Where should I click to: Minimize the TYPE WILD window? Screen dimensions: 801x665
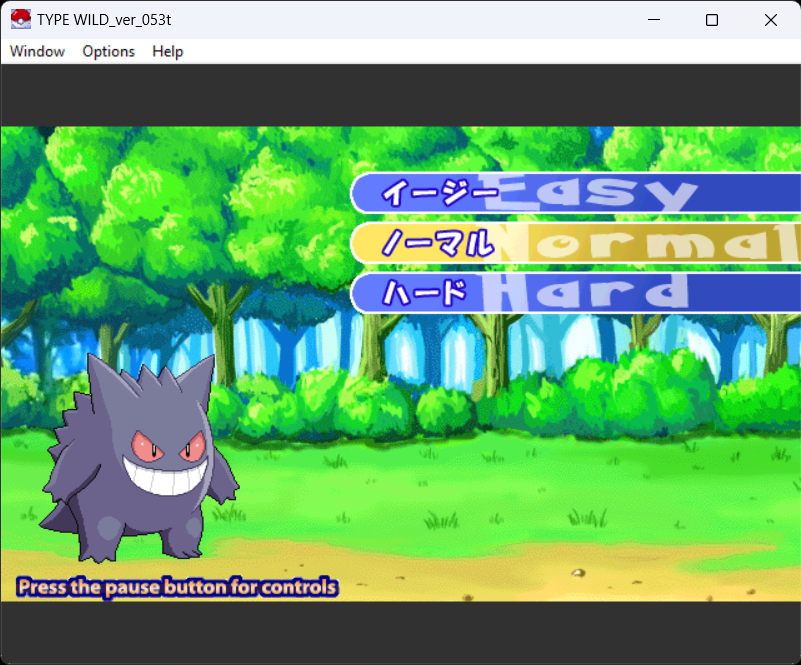(x=653, y=19)
